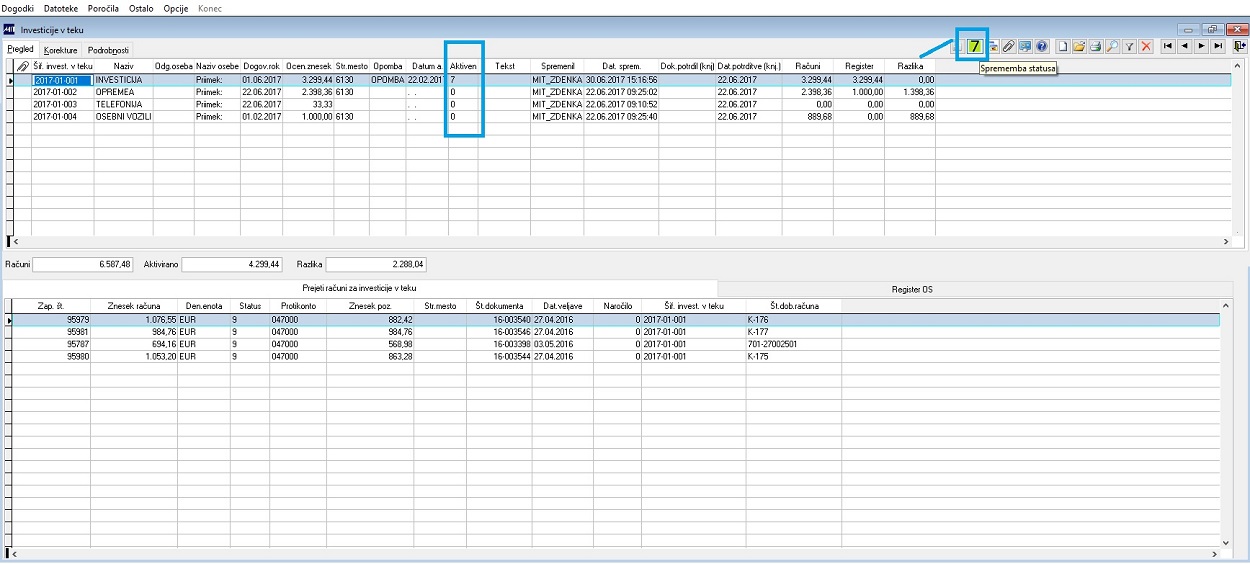Click the blue help question mark icon
Screen dimensions: 1250x564
pyautogui.click(x=1041, y=46)
